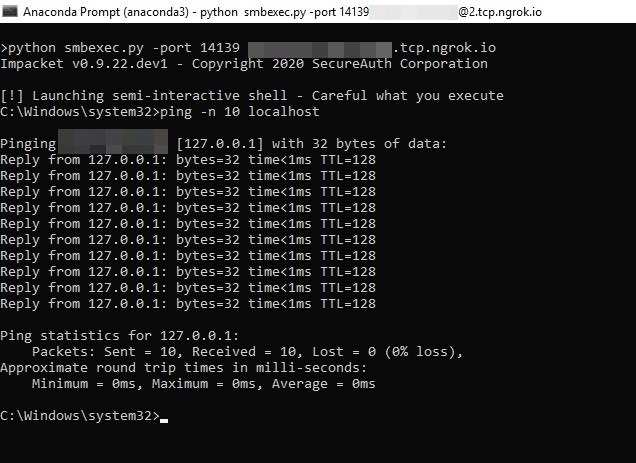Viewport: 636px width, 463px height.
Task: Click the Anaconda Prompt title bar icon
Action: (11, 11)
